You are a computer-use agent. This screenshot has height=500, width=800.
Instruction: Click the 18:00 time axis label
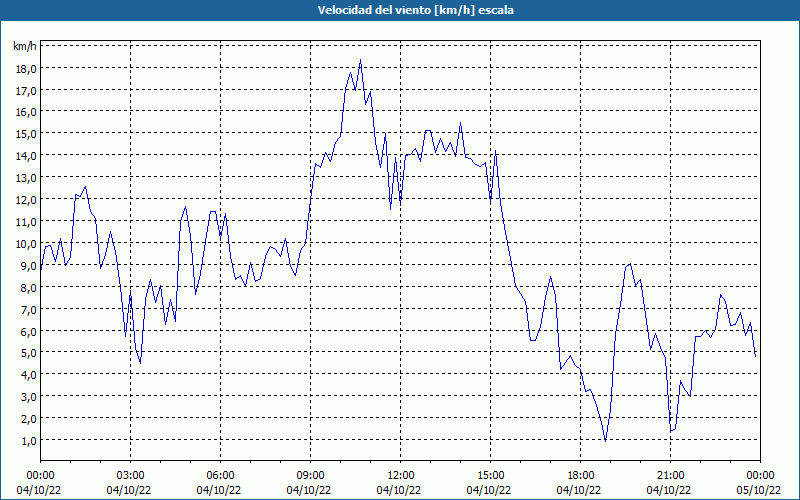(x=581, y=476)
